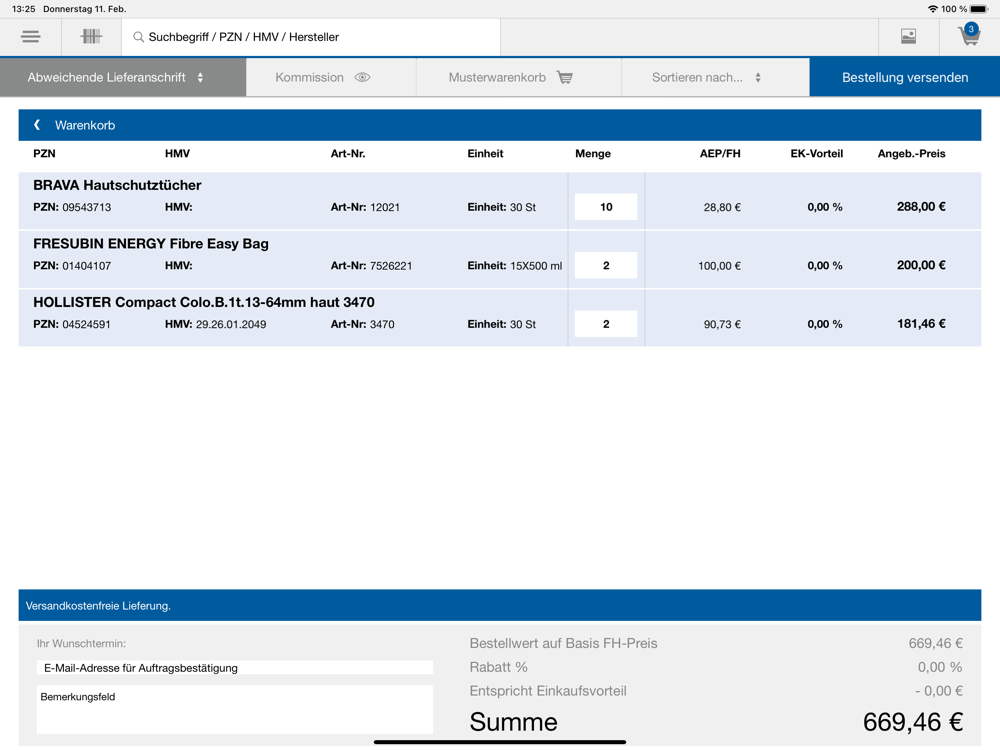Tap the cart badge showing 3

[971, 29]
